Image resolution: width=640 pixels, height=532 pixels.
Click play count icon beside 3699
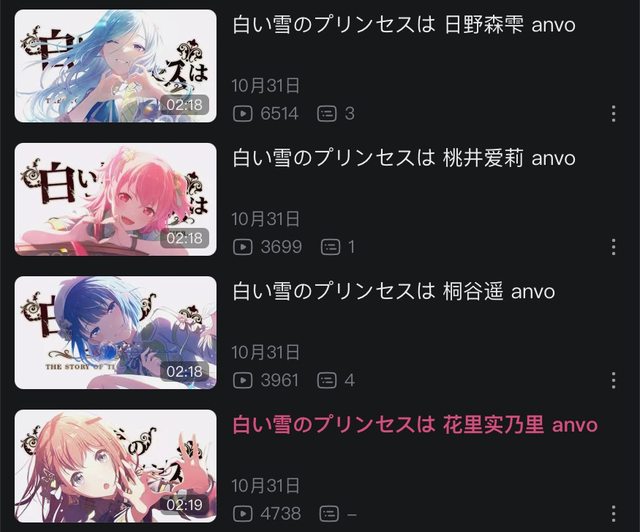coord(243,247)
